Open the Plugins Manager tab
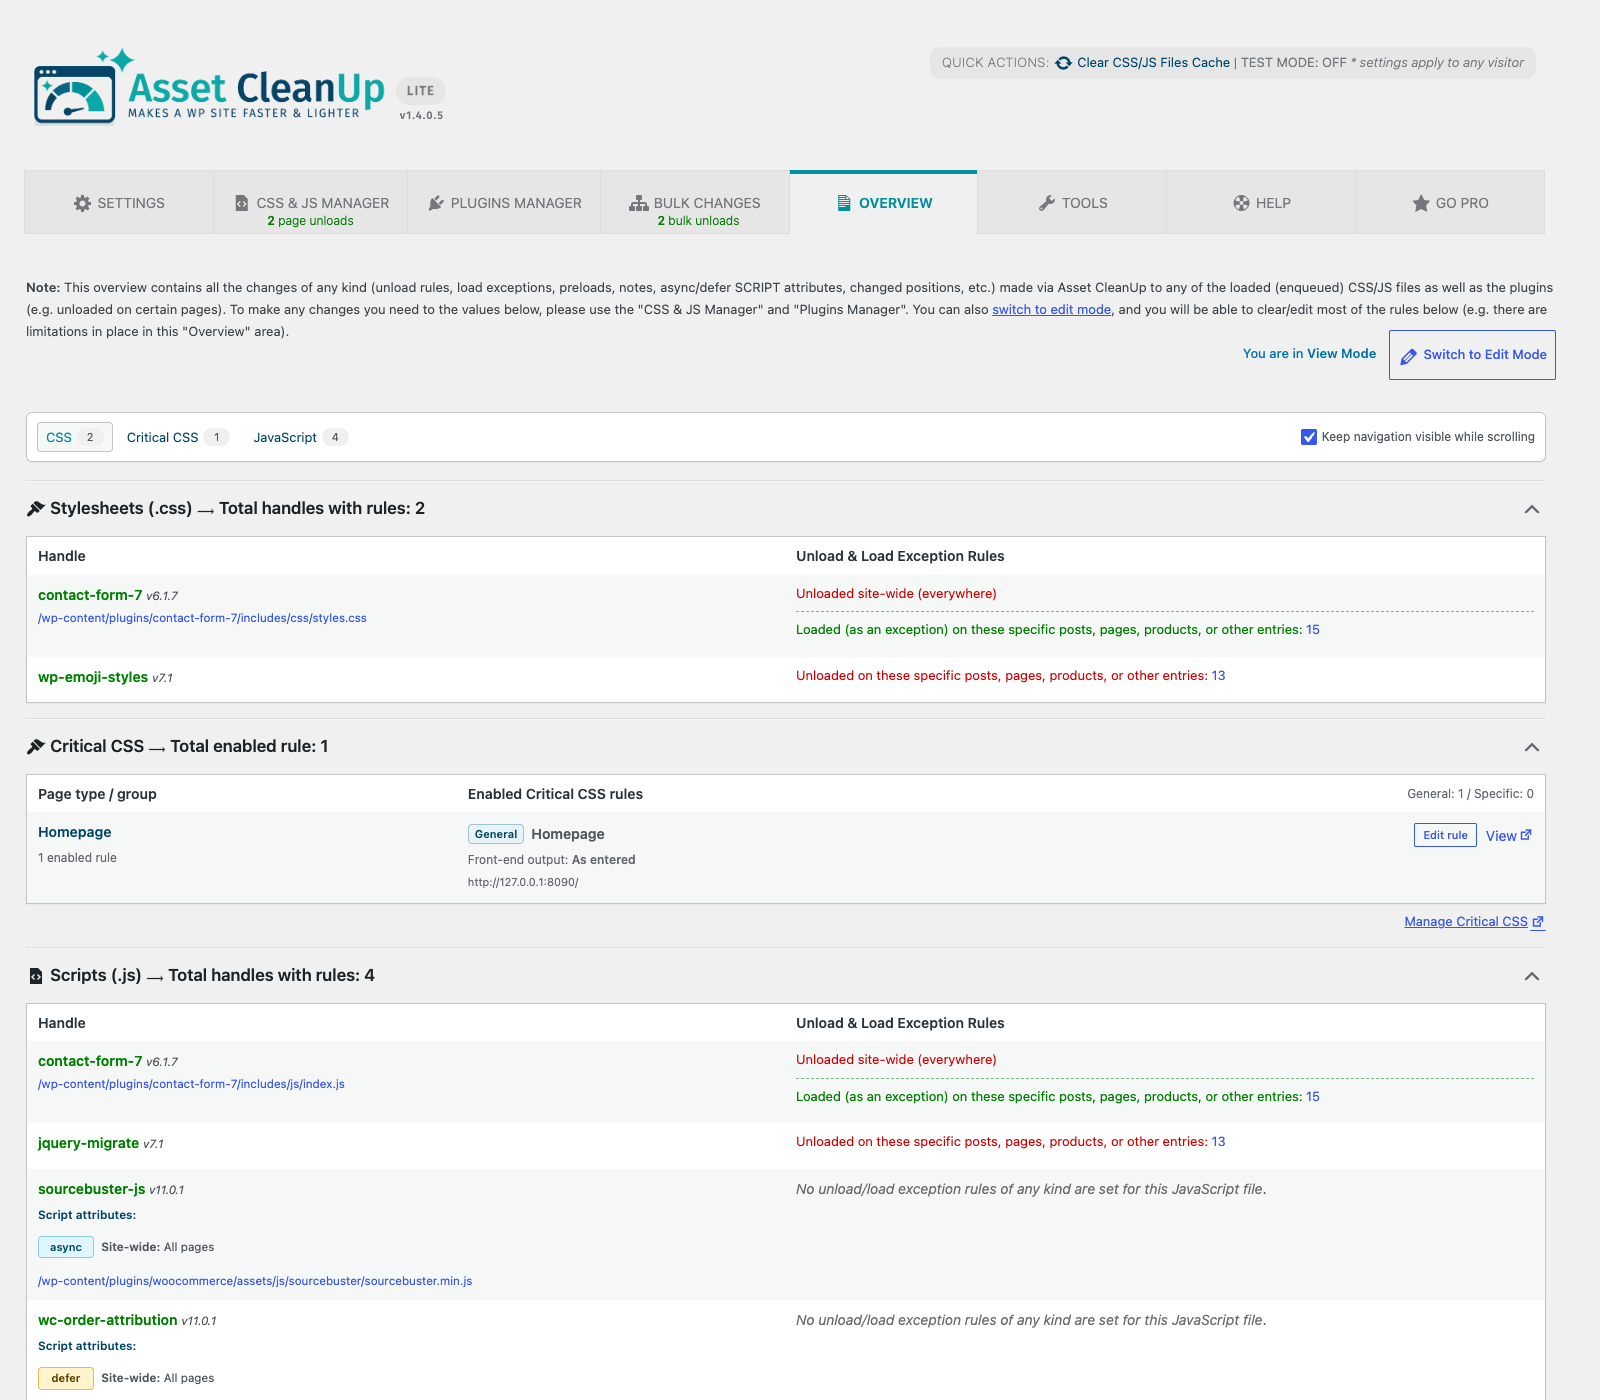1600x1400 pixels. click(x=504, y=203)
